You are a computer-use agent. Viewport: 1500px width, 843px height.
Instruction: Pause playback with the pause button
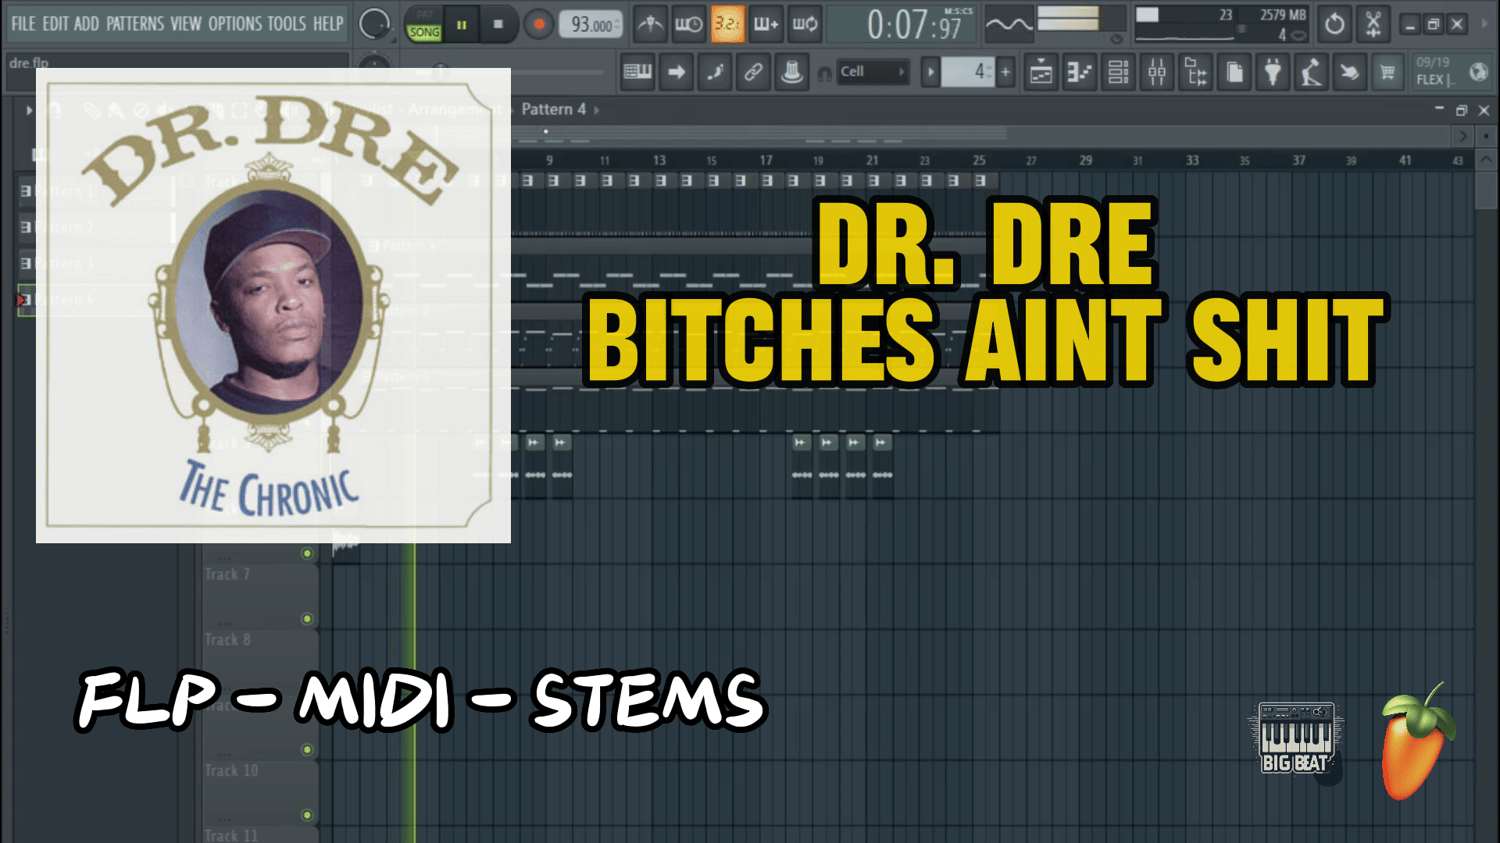(x=462, y=24)
